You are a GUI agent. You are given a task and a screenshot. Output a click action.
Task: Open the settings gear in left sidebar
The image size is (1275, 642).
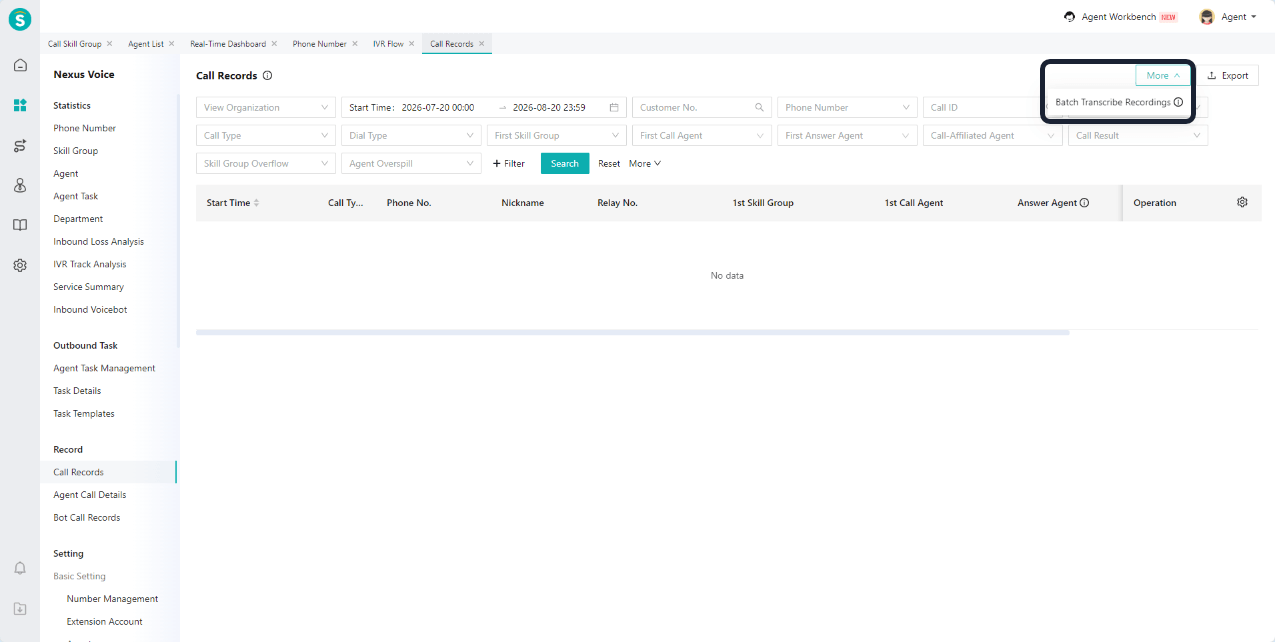pos(20,265)
